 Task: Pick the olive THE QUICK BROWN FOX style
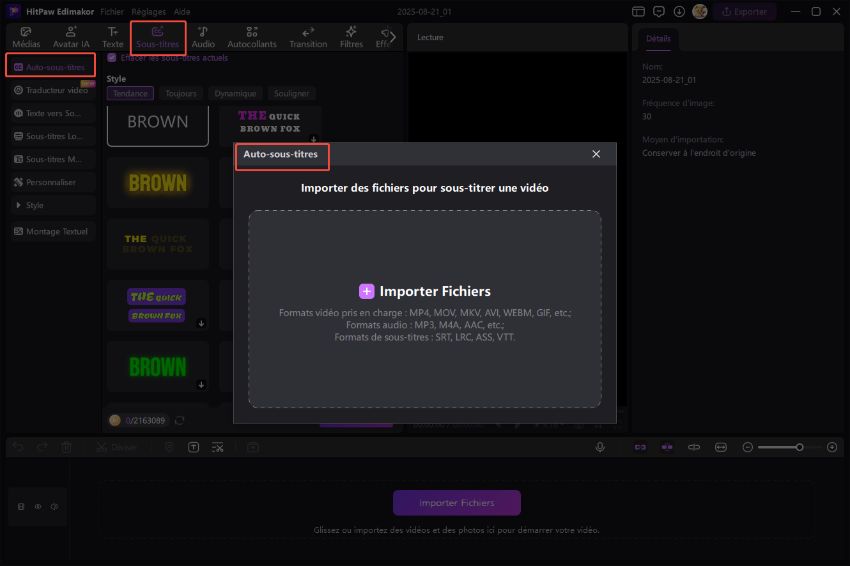(158, 244)
